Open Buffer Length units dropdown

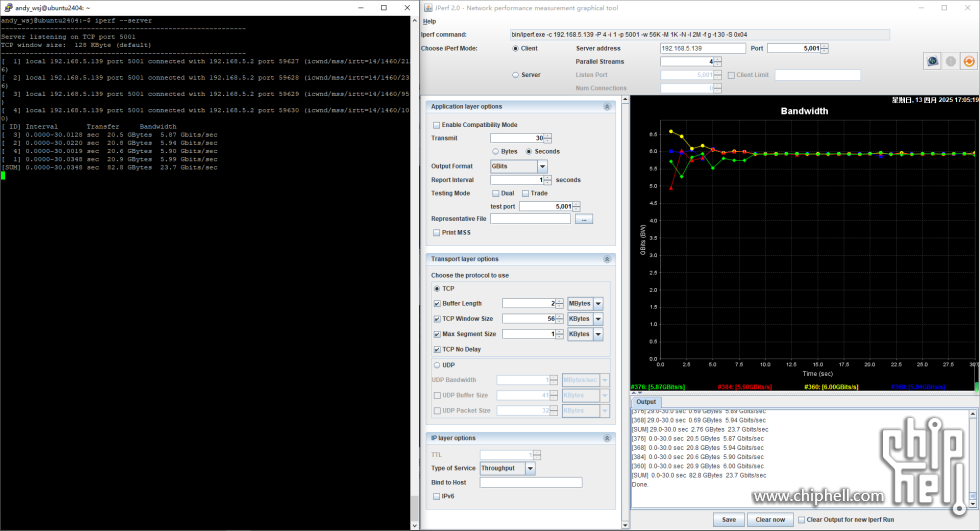point(598,304)
